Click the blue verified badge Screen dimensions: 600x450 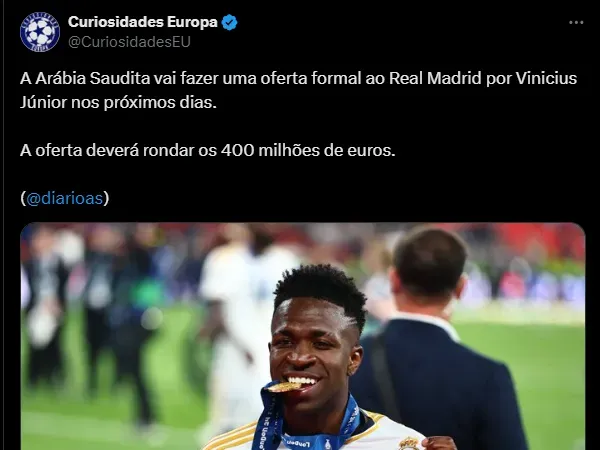click(x=229, y=22)
